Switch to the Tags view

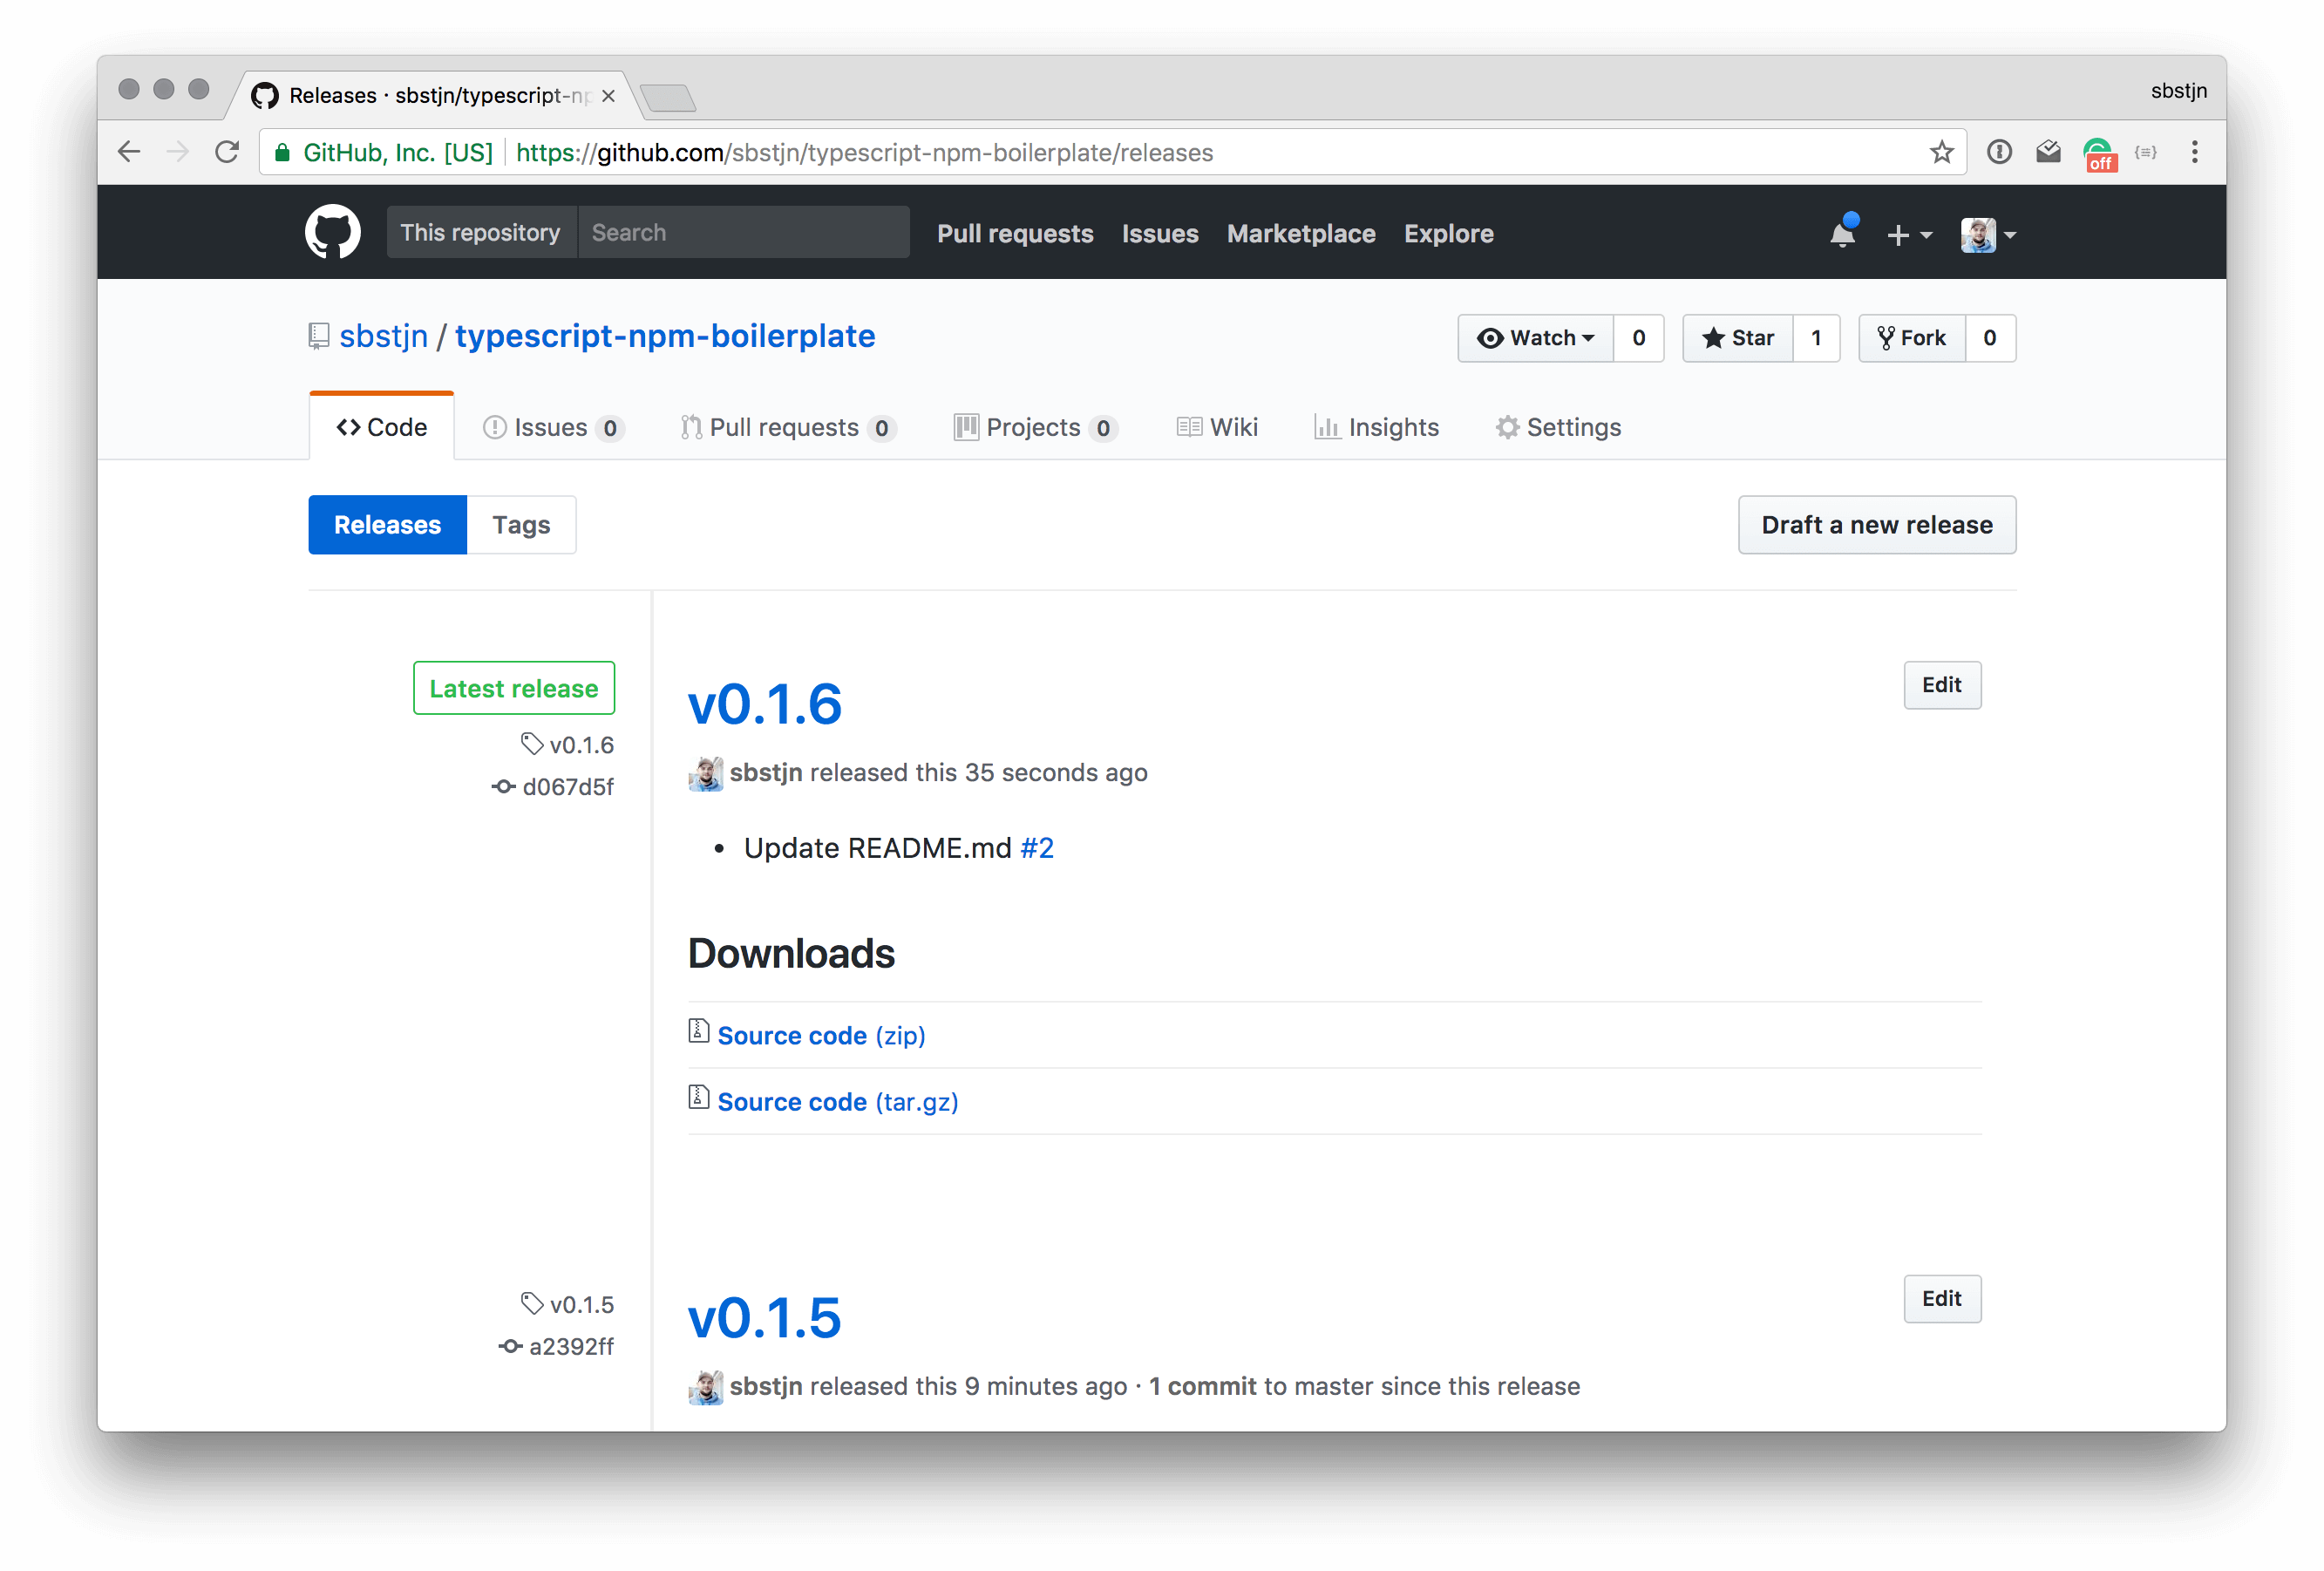(x=520, y=524)
